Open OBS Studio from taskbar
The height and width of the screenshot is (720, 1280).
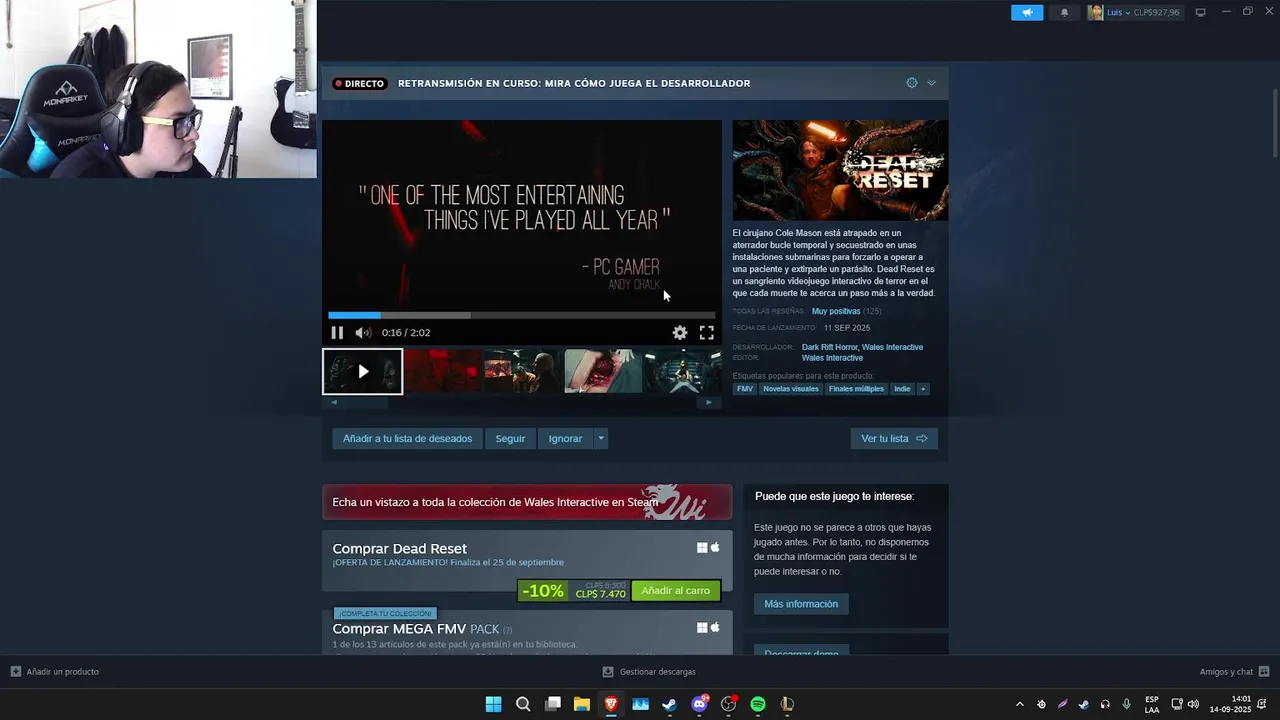(729, 704)
